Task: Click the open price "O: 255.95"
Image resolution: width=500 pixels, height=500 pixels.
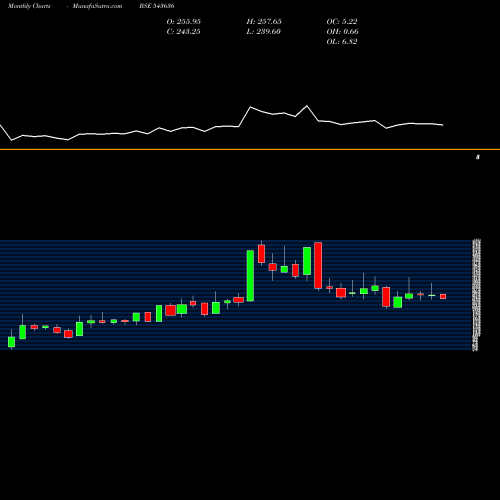Action: 184,21
